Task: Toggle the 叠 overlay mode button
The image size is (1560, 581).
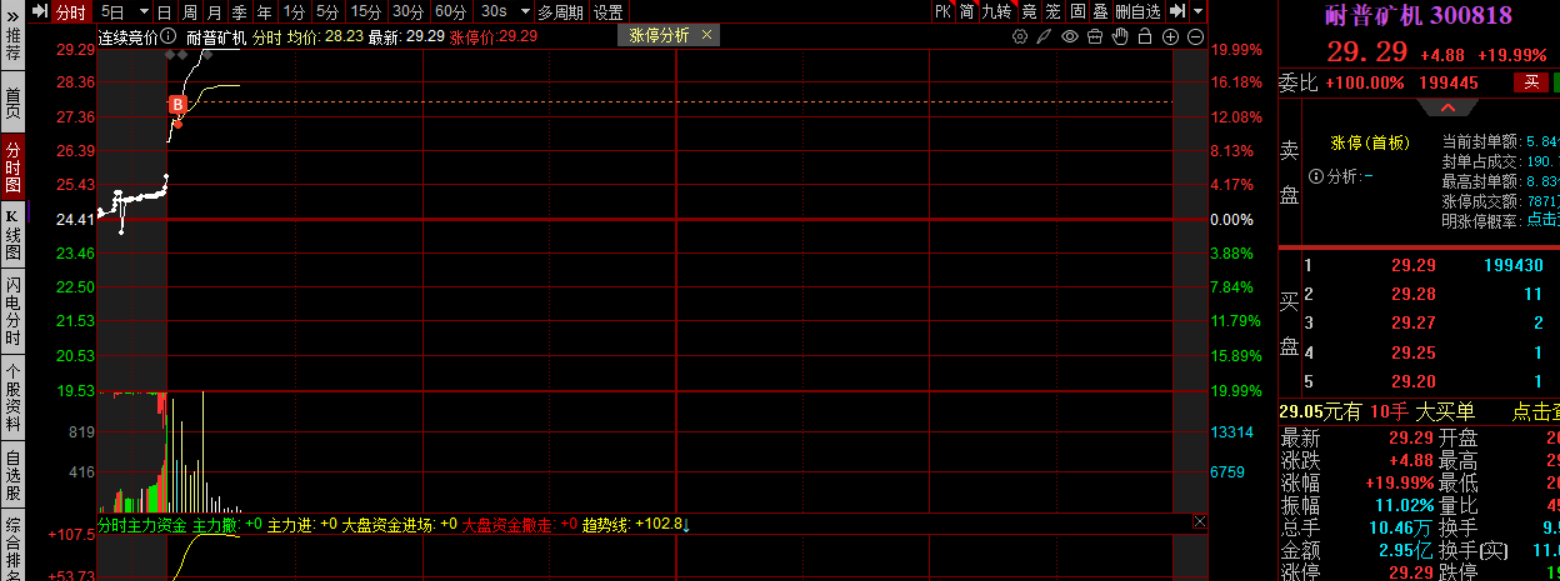Action: click(x=1100, y=12)
